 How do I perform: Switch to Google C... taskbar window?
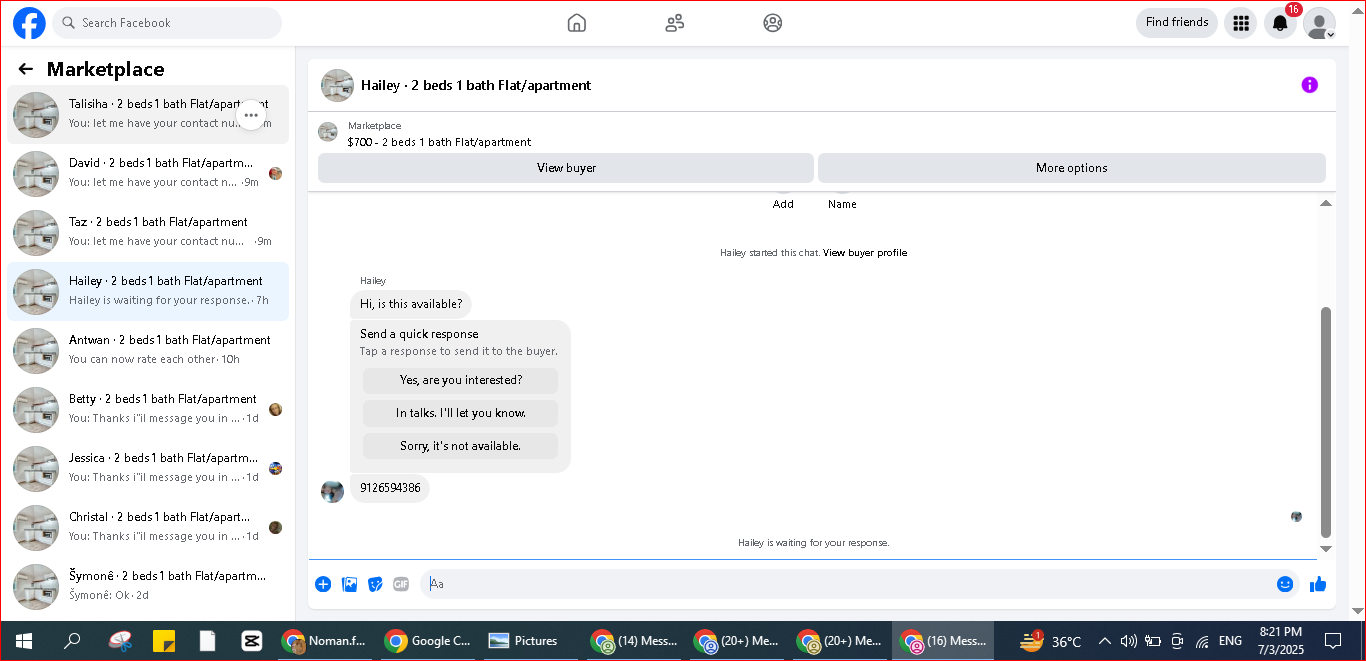428,641
